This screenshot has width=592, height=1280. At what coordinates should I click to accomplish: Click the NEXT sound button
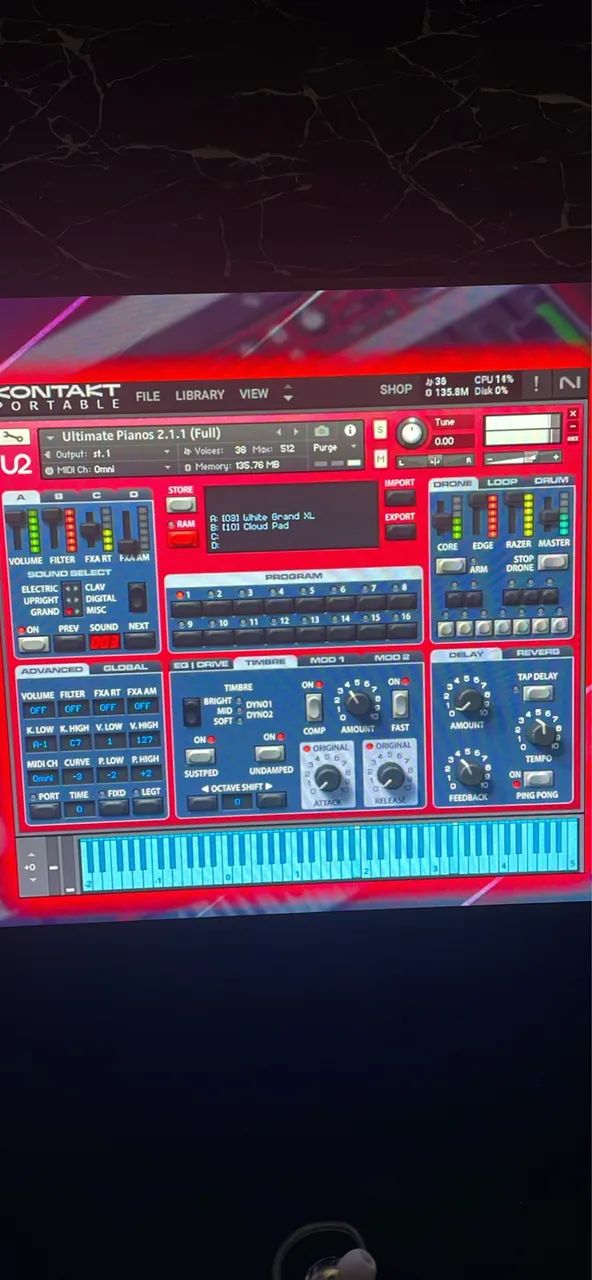[139, 641]
